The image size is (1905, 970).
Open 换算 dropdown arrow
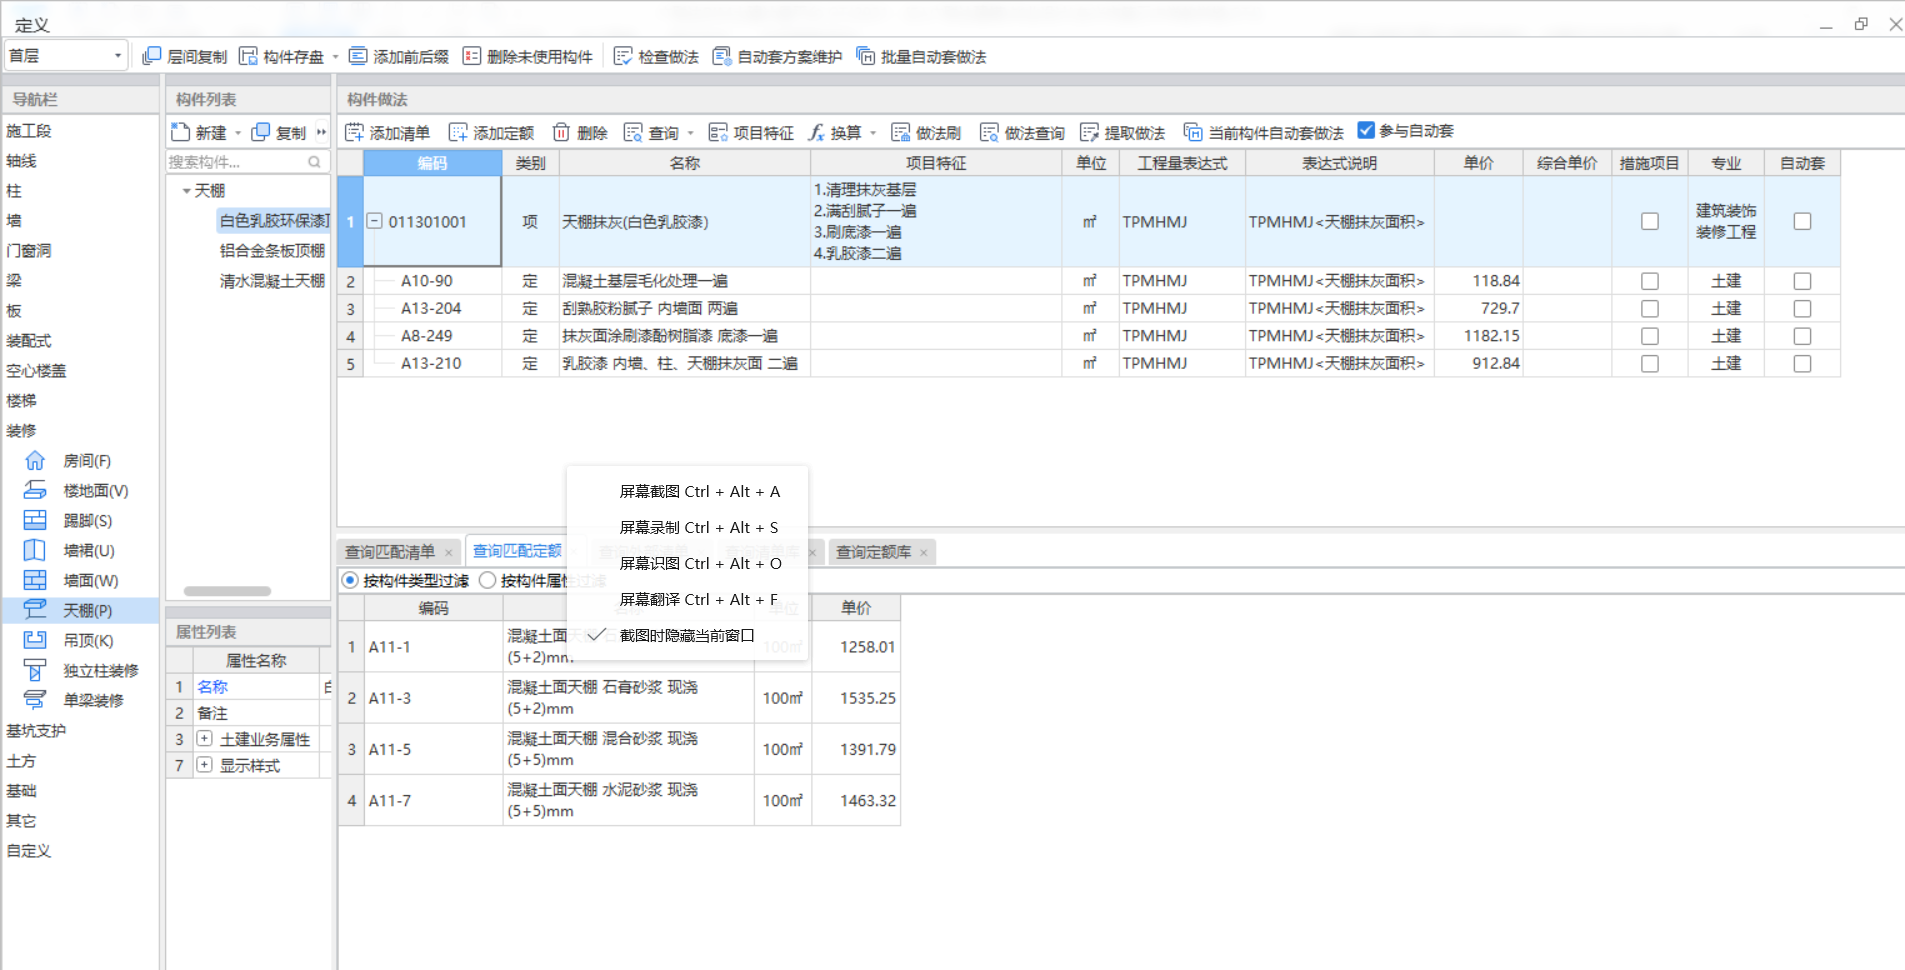pos(873,133)
